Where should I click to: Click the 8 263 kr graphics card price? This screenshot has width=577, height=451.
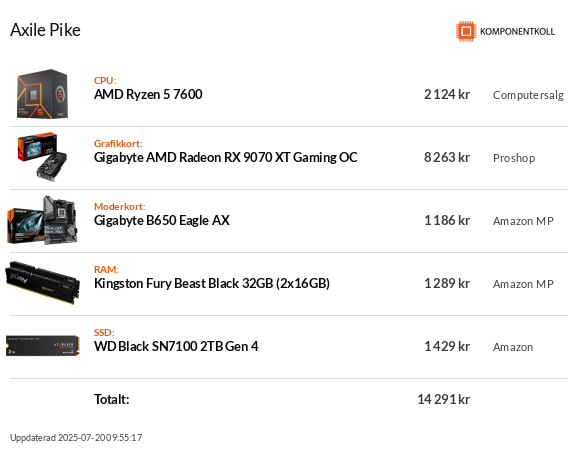[x=447, y=157]
